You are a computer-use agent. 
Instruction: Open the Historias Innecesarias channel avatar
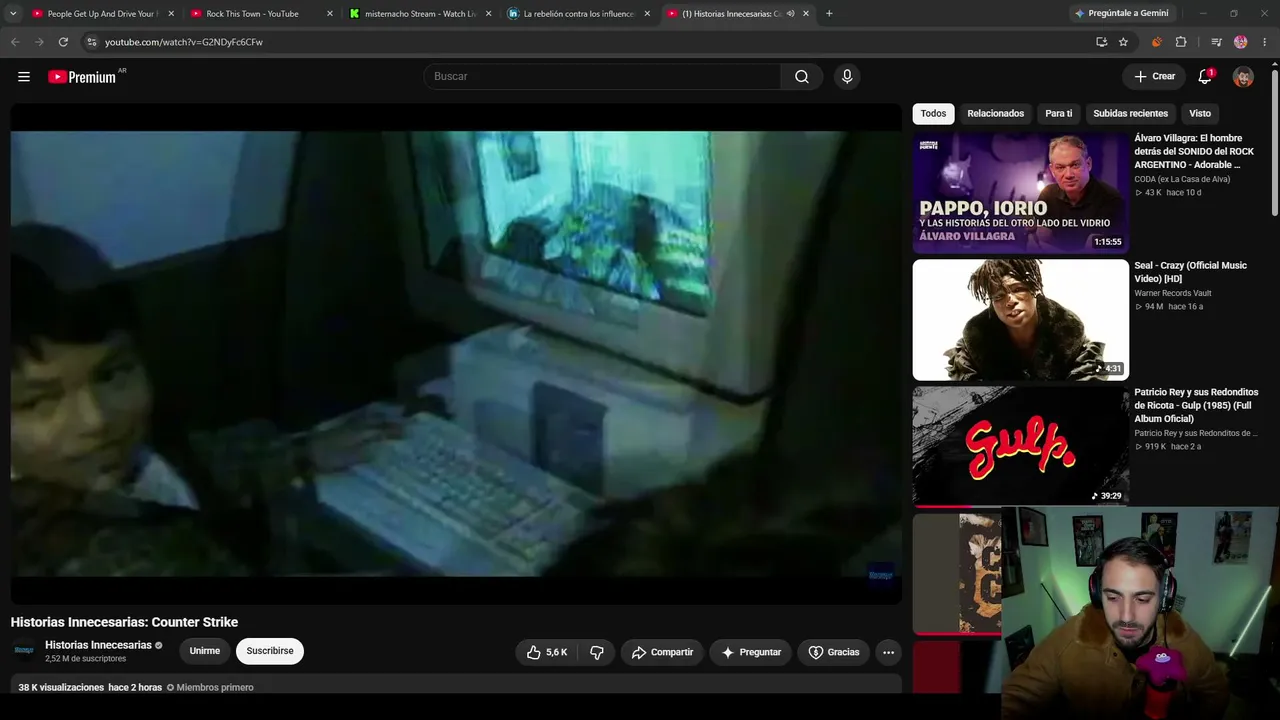pos(25,651)
